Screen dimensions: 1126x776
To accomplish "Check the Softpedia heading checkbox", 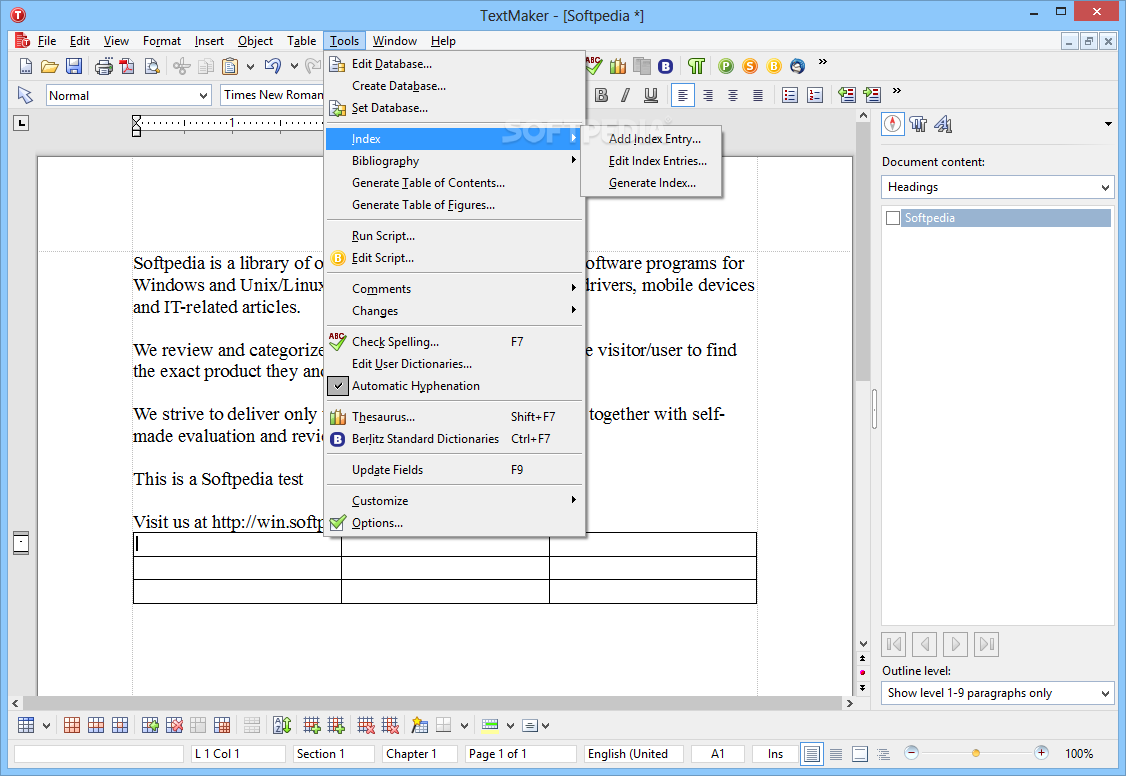I will tap(893, 218).
